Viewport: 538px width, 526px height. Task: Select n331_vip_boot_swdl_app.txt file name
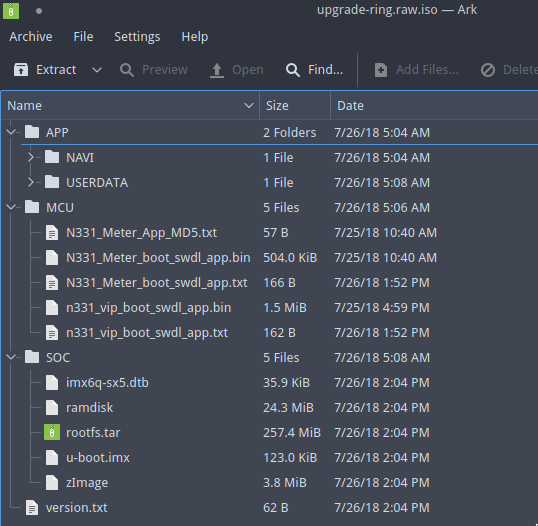[x=147, y=333]
